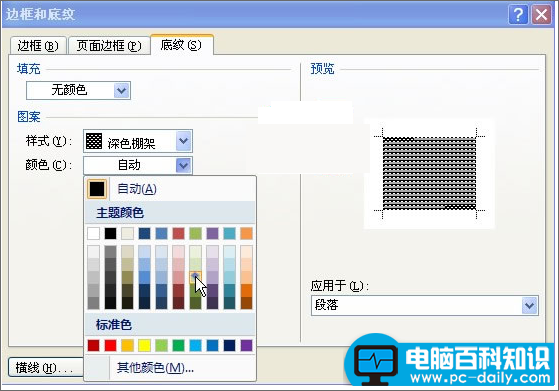The width and height of the screenshot is (559, 391).
Task: Select the light blue standard color
Action: [195, 345]
